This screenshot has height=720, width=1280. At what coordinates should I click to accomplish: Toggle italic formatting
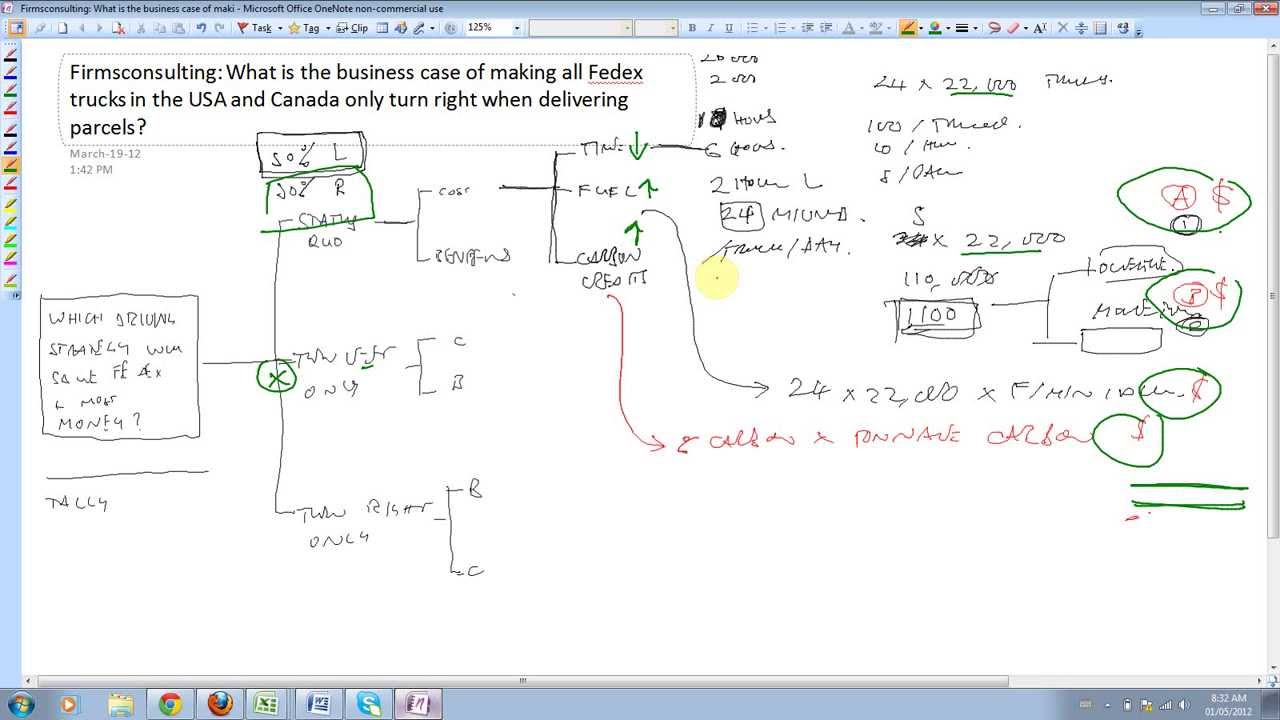[710, 28]
